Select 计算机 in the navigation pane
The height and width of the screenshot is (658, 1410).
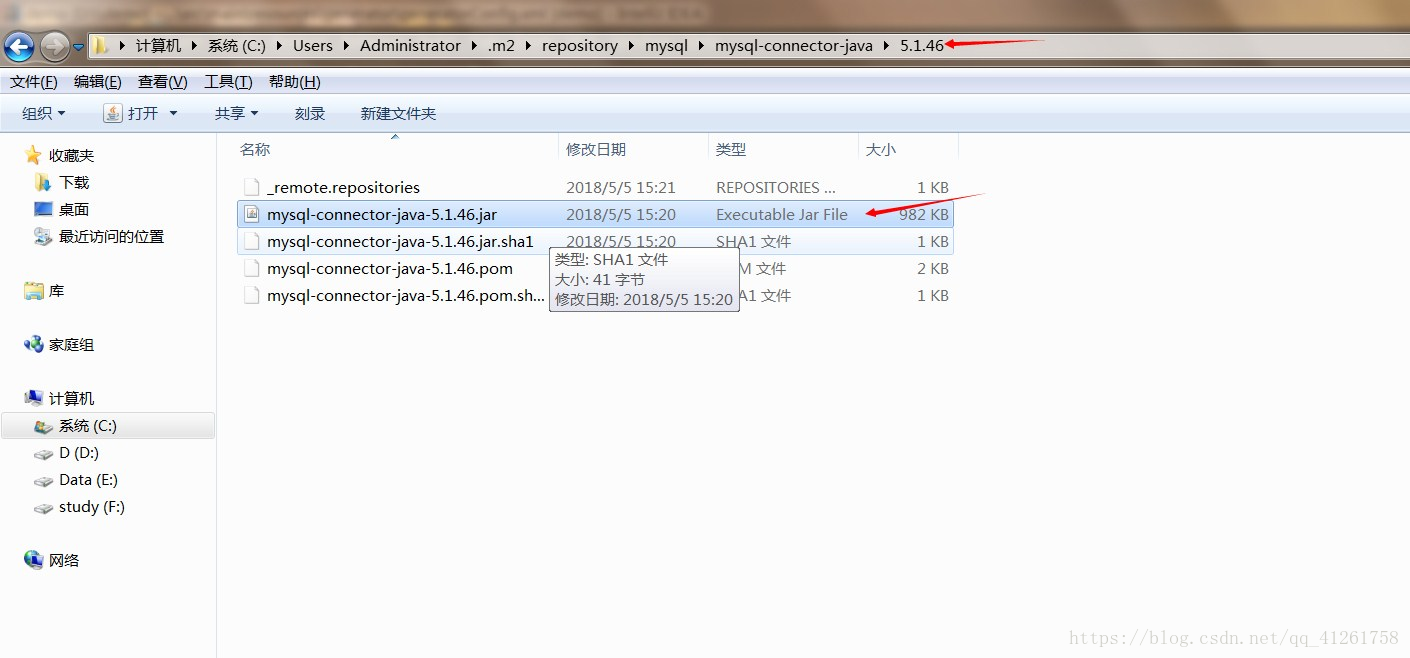(x=71, y=398)
